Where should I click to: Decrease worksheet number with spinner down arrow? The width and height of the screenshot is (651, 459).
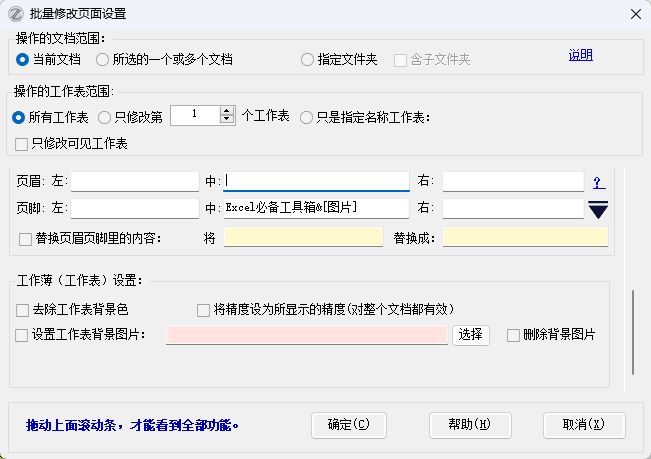coord(227,121)
